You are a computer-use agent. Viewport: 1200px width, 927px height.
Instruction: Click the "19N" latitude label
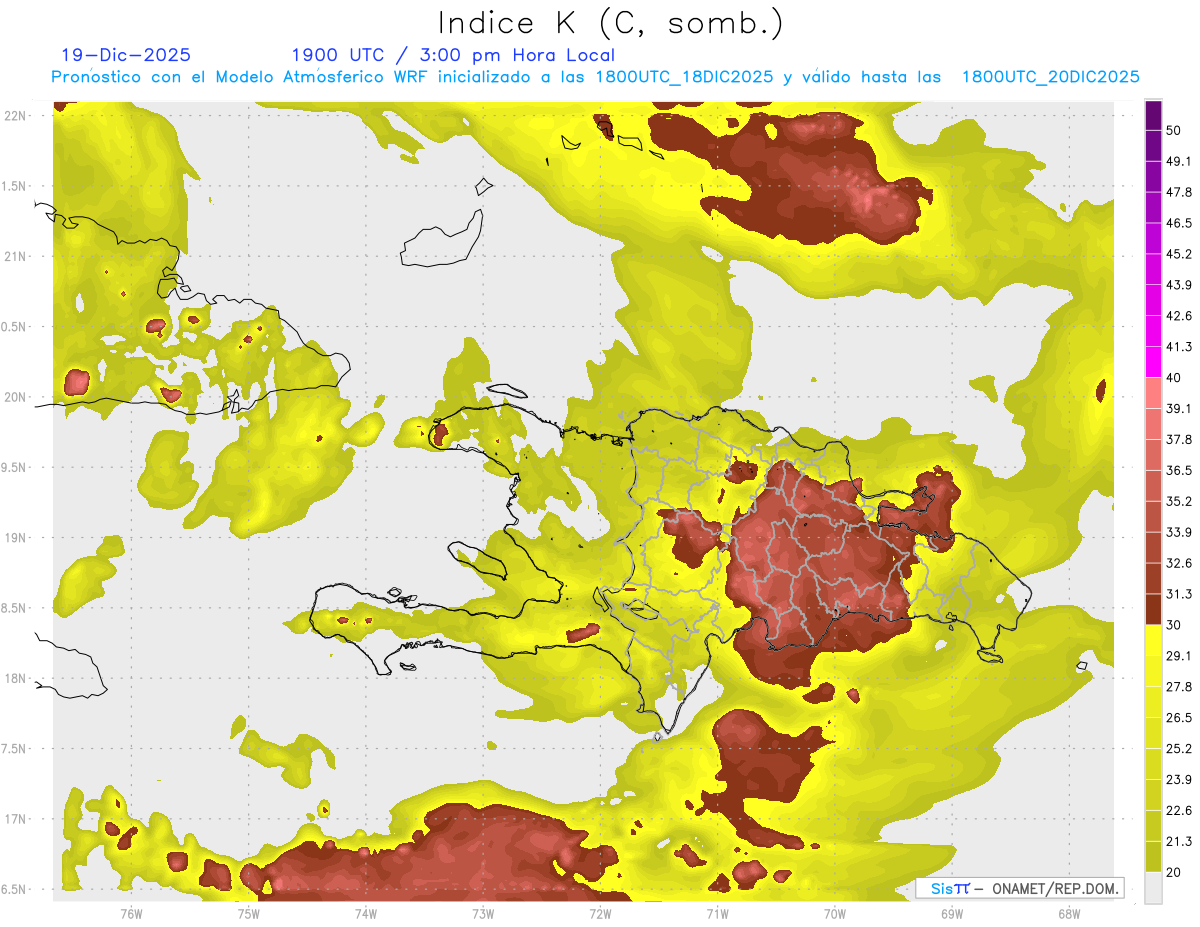click(15, 537)
